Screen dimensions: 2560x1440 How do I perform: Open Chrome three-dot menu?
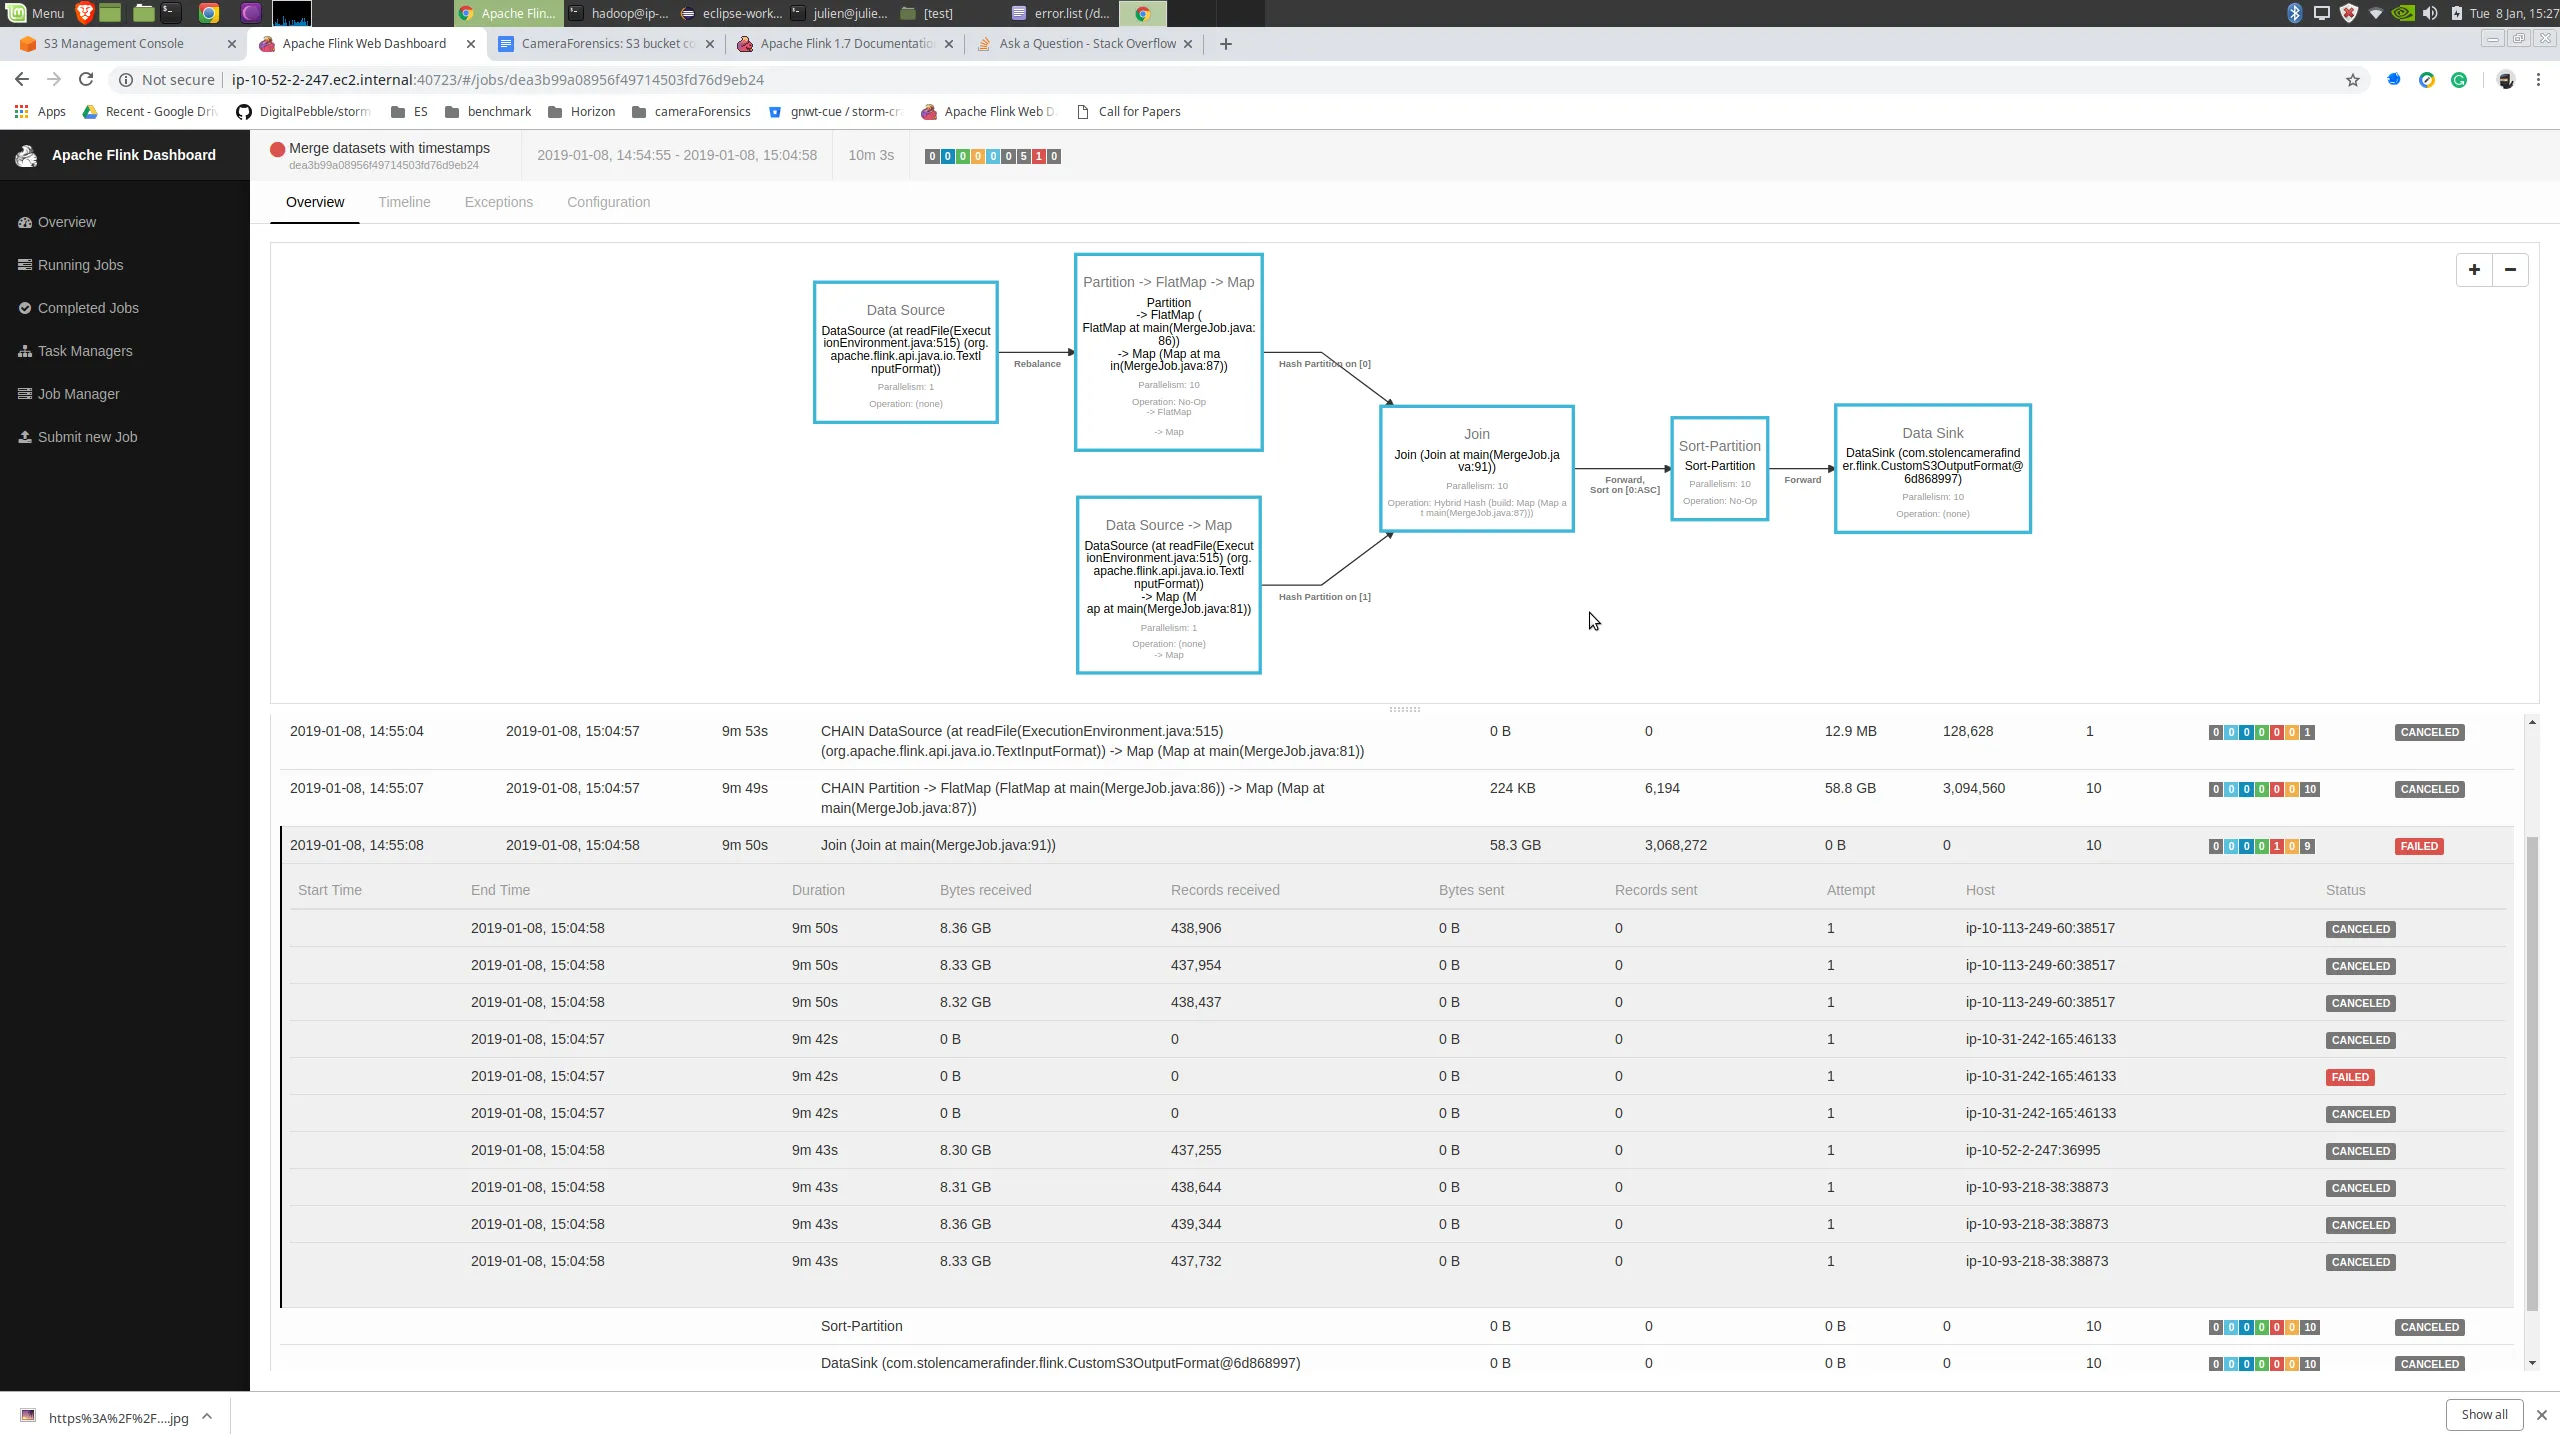coord(2538,80)
